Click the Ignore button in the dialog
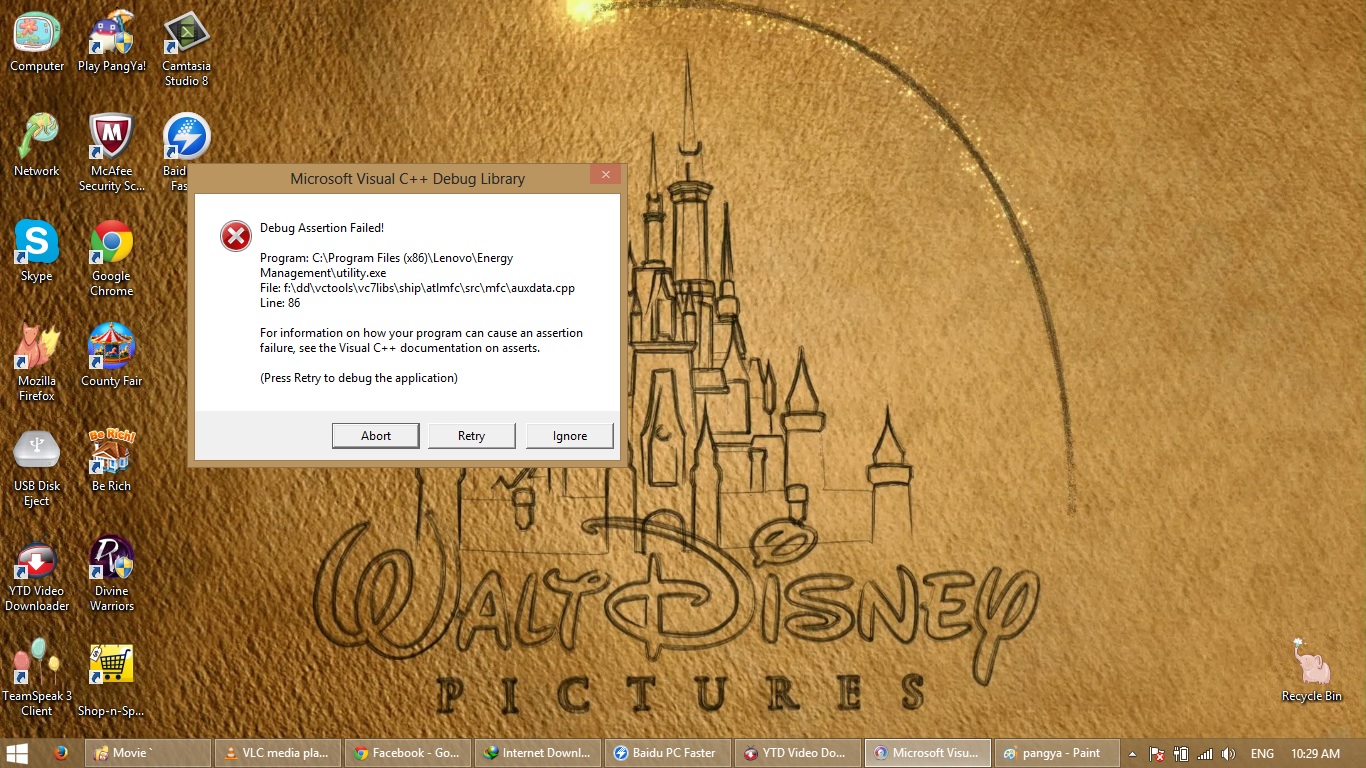Image resolution: width=1366 pixels, height=768 pixels. (x=570, y=436)
